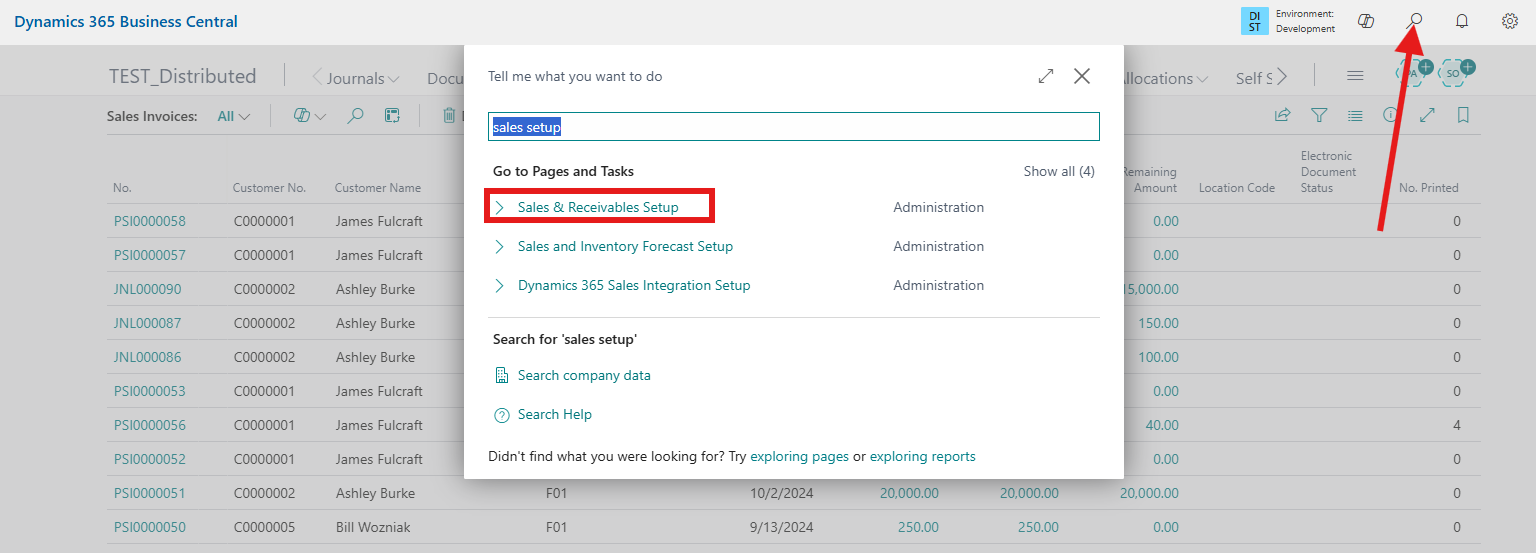Click the Tell Me search input field
This screenshot has width=1536, height=553.
point(794,127)
